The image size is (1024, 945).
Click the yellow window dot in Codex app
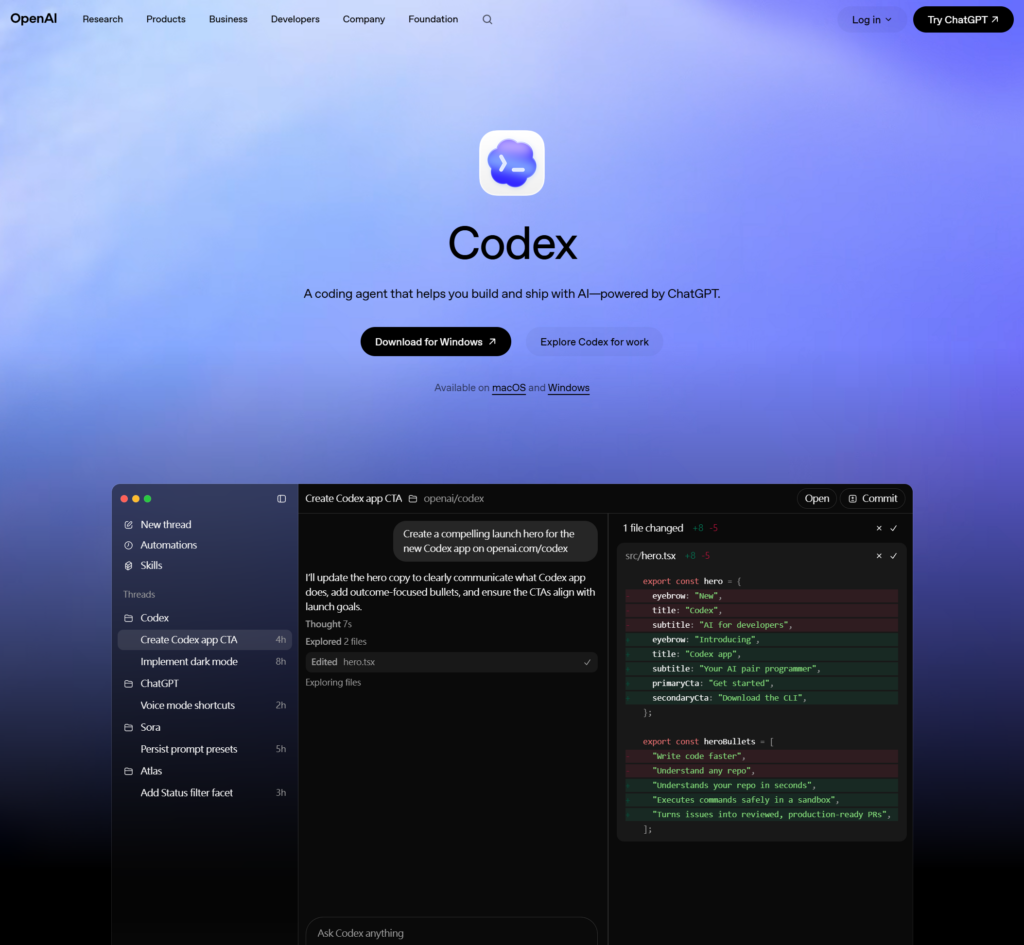point(136,498)
